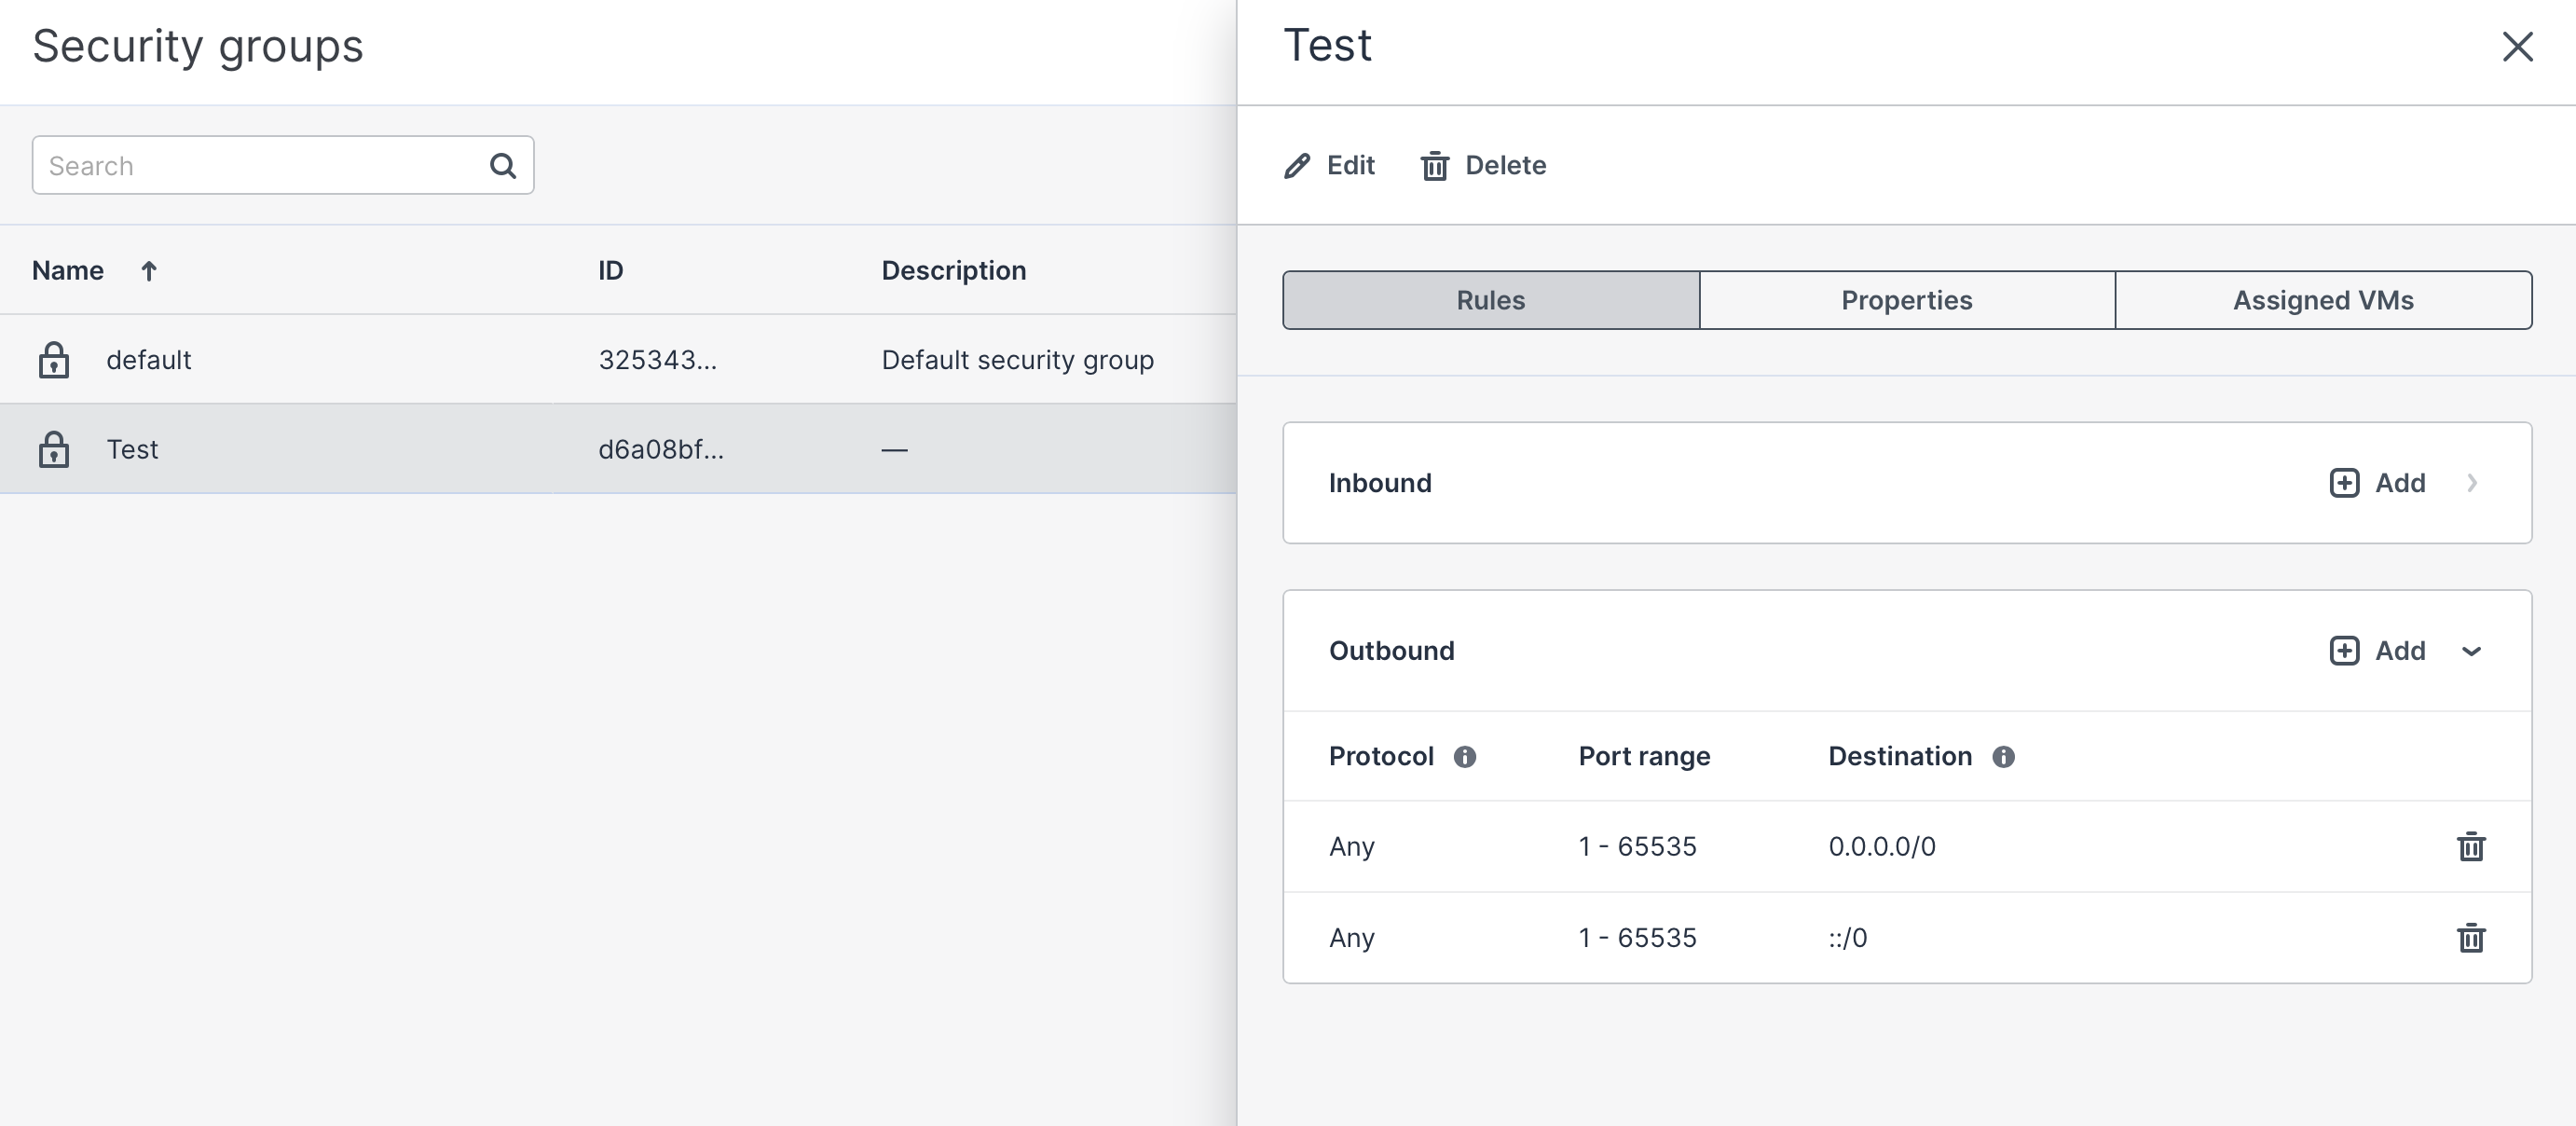Click the Protocol info icon
This screenshot has width=2576, height=1126.
(1464, 757)
